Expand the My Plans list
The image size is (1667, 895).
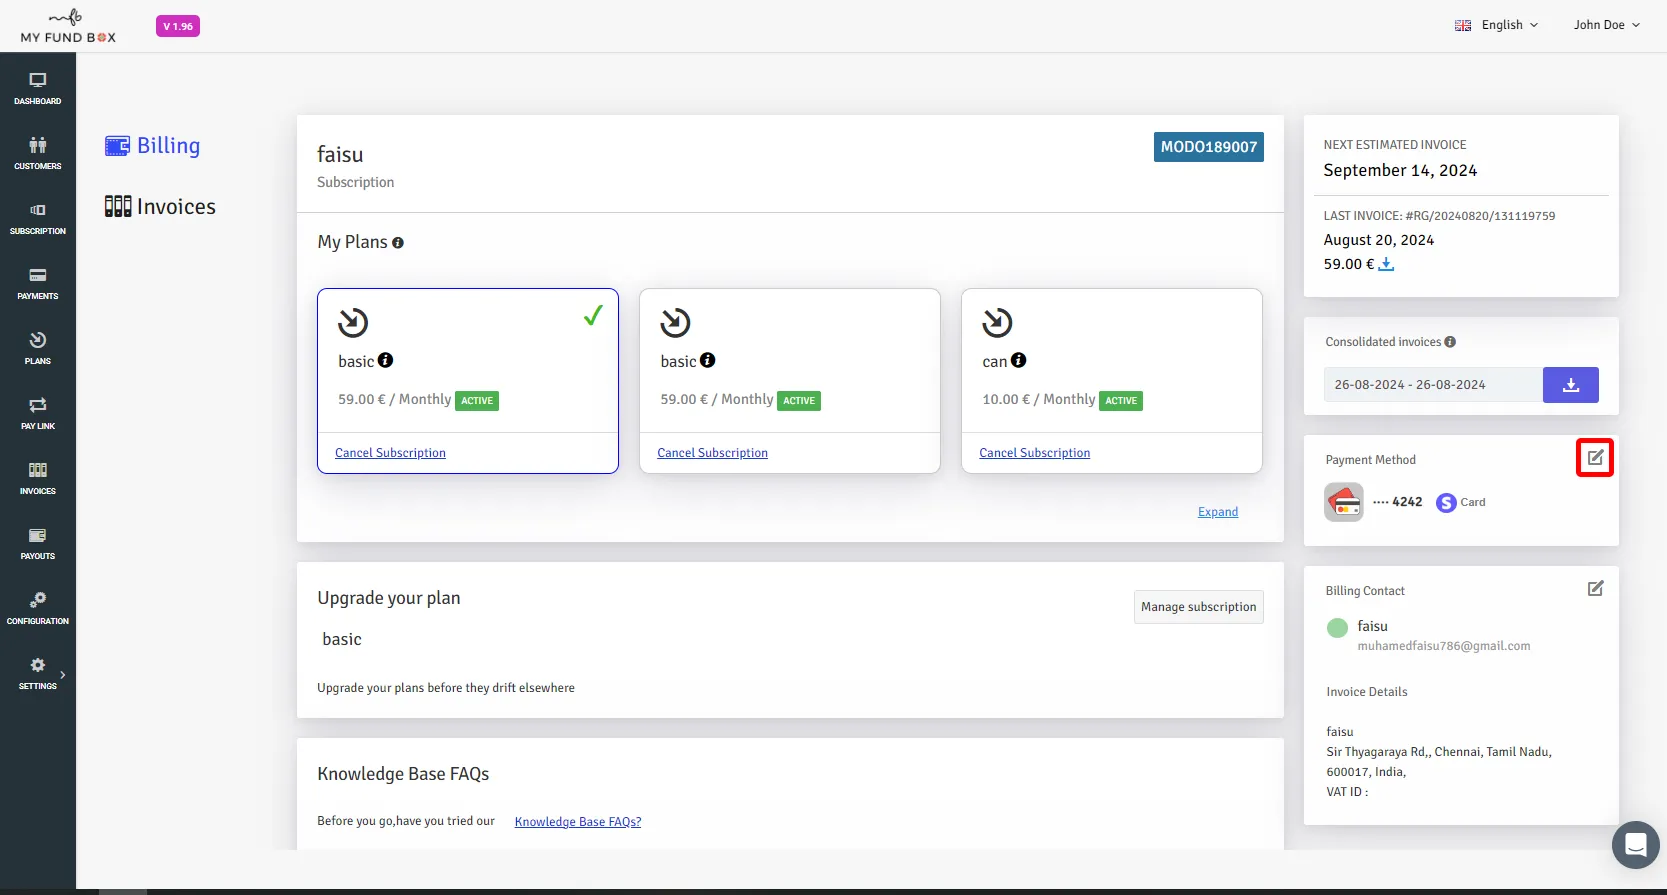(x=1218, y=512)
